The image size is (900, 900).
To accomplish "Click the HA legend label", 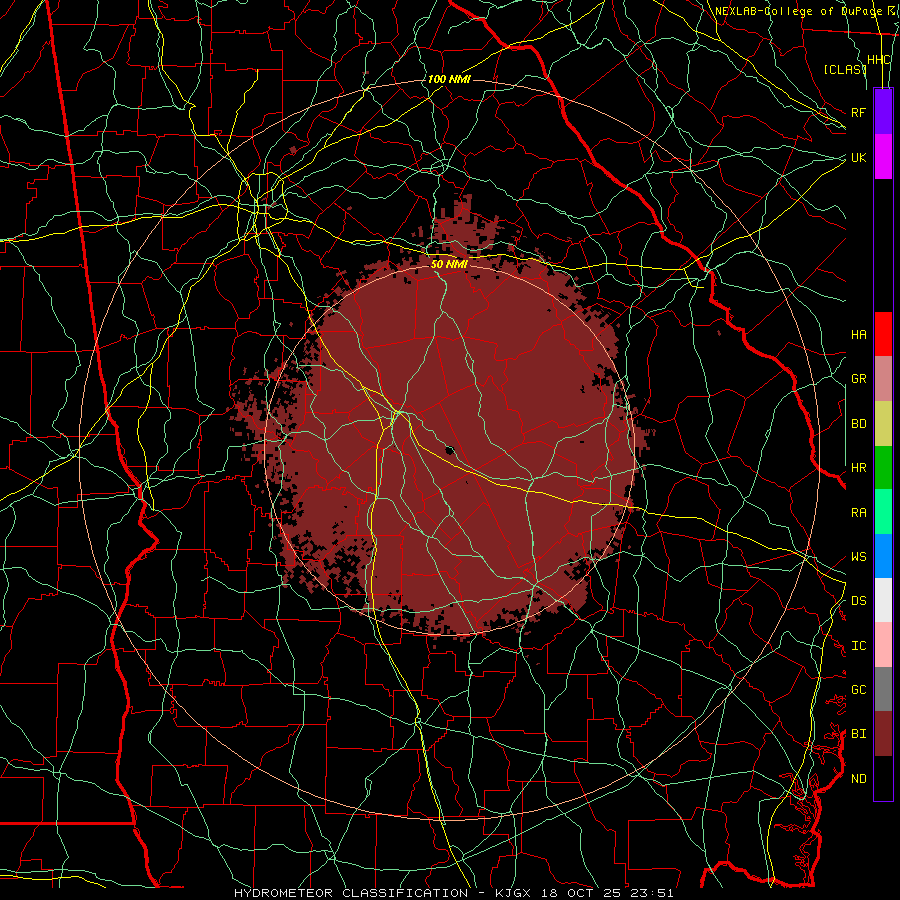I will tap(859, 335).
